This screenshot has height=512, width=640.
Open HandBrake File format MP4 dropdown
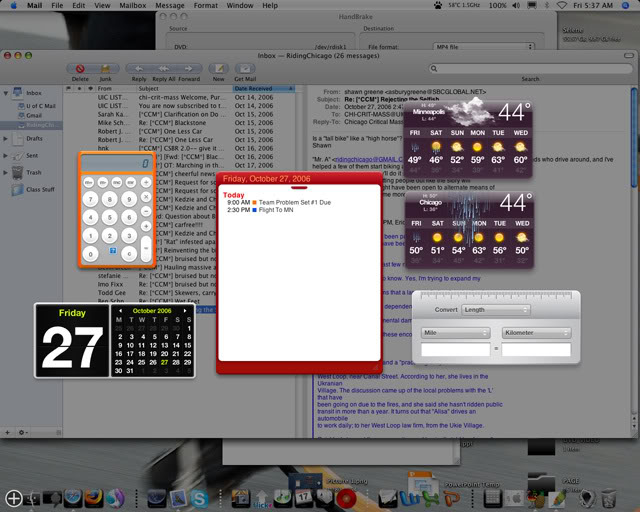pos(483,47)
